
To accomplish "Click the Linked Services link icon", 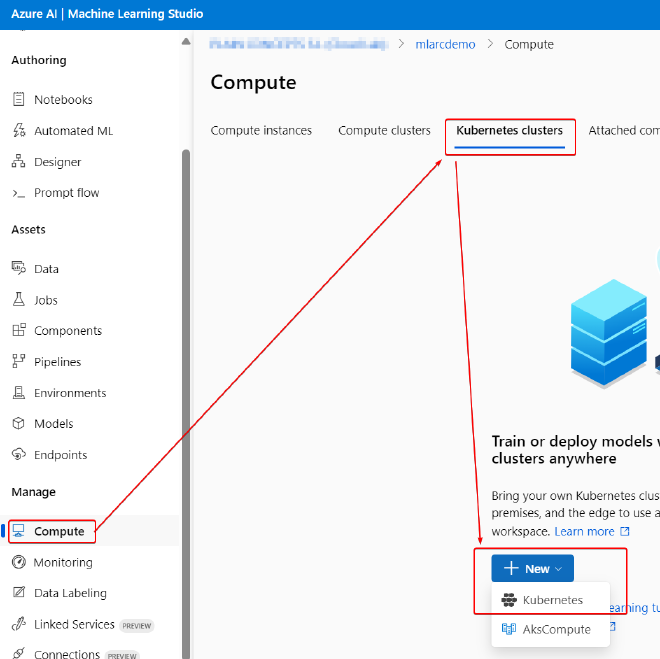I will [x=19, y=624].
